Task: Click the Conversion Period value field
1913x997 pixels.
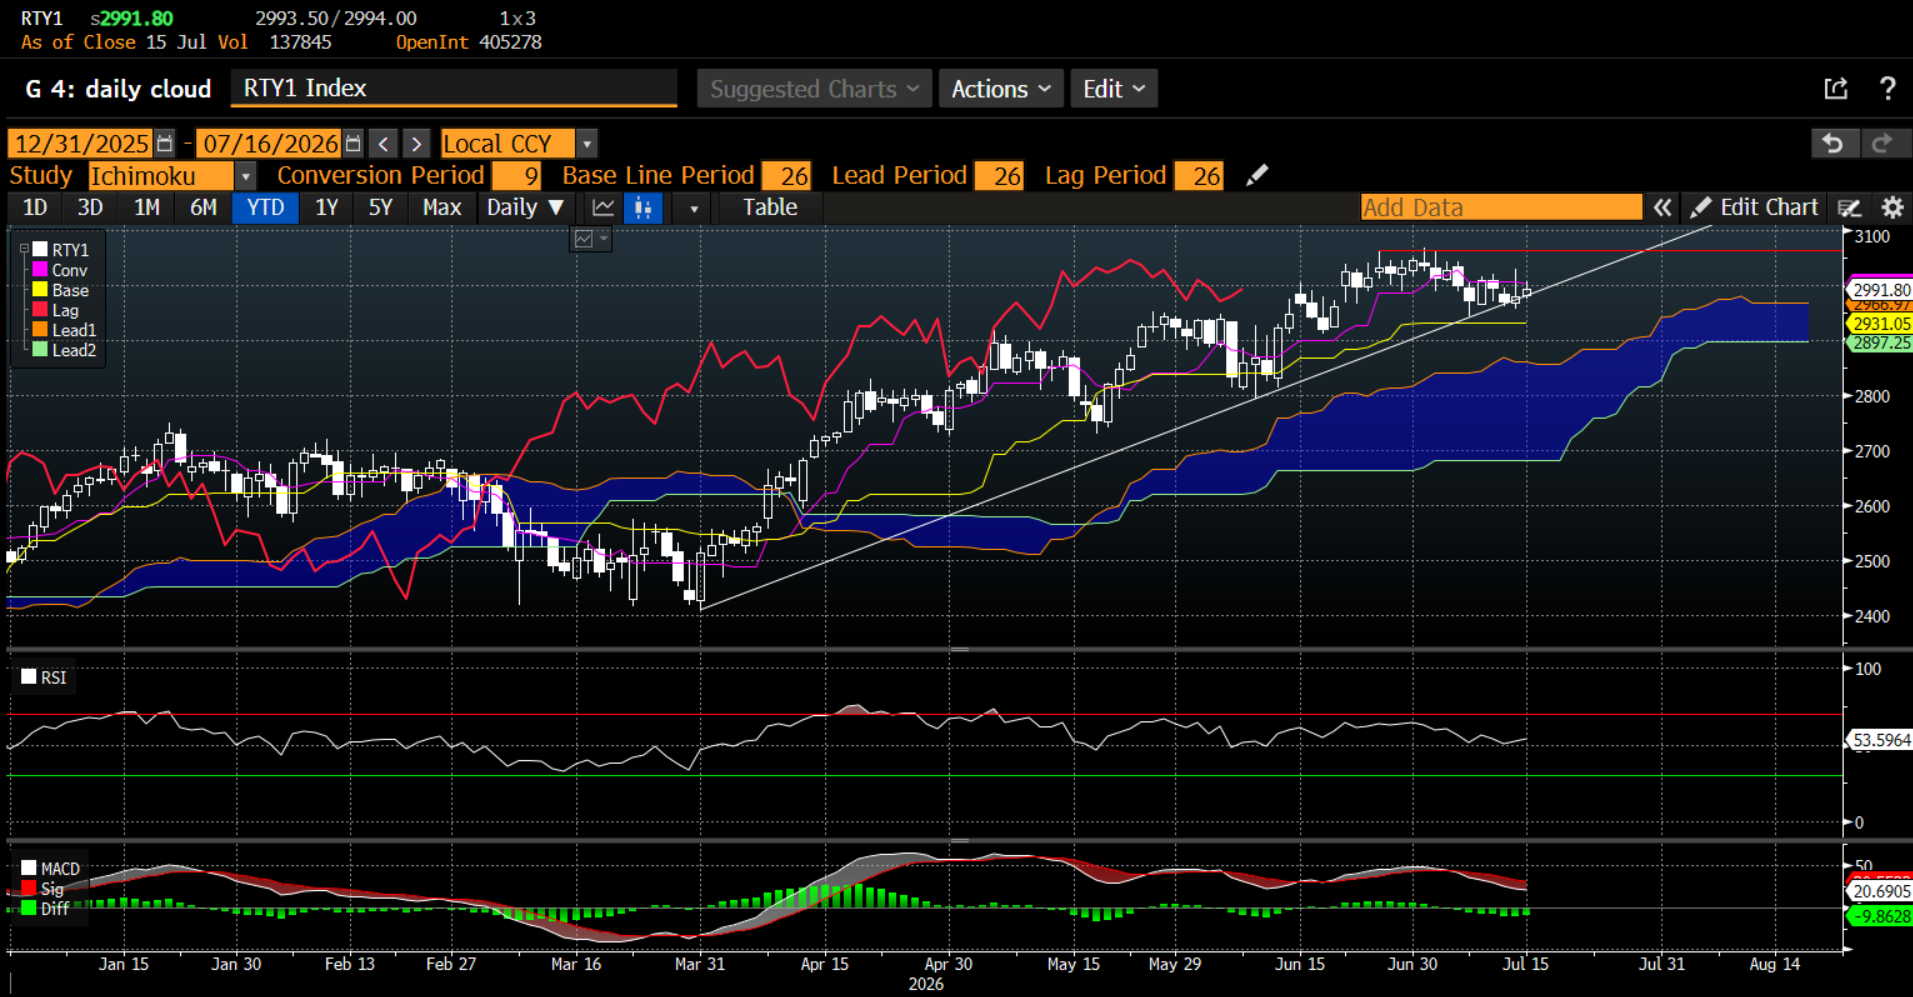Action: point(516,176)
